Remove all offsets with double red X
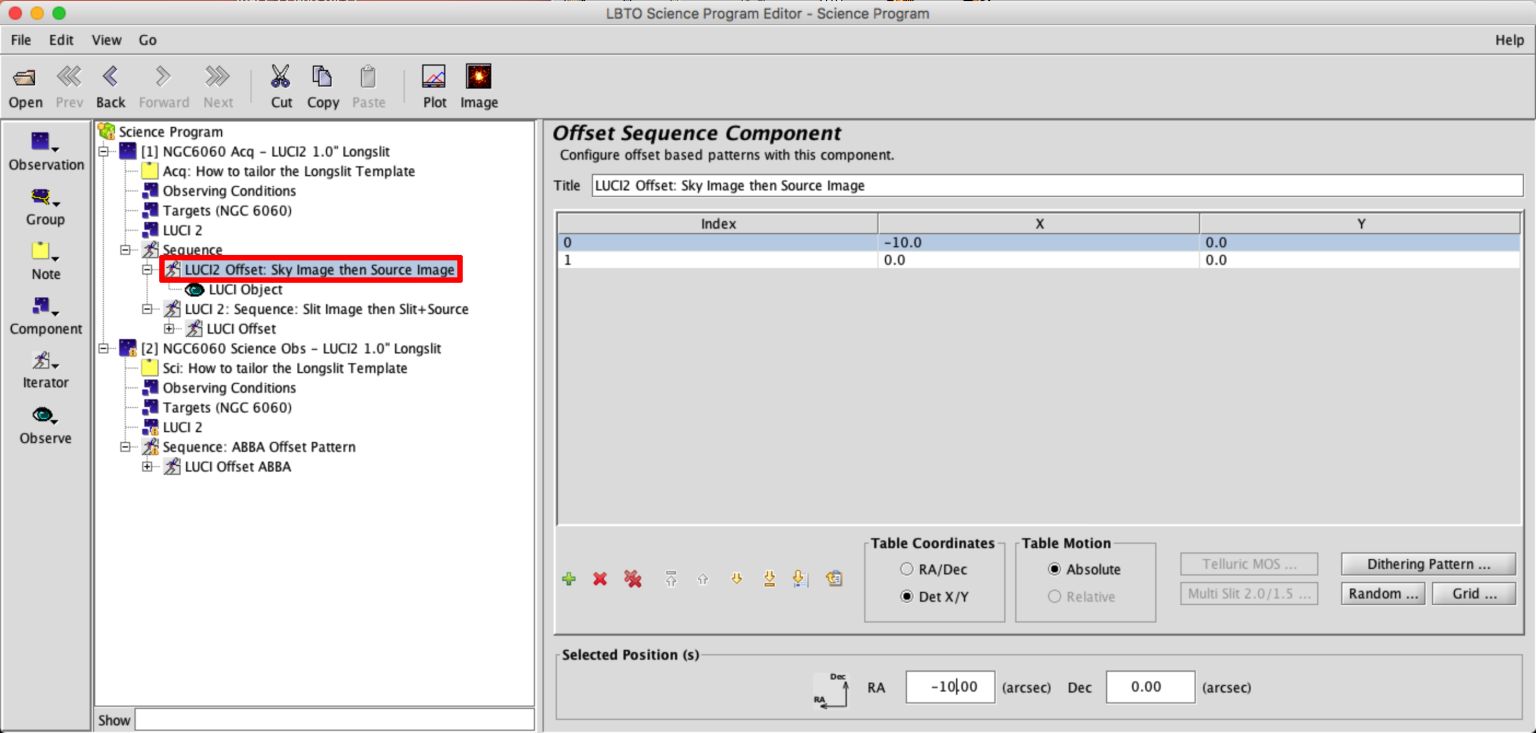Image resolution: width=1536 pixels, height=733 pixels. coord(633,579)
